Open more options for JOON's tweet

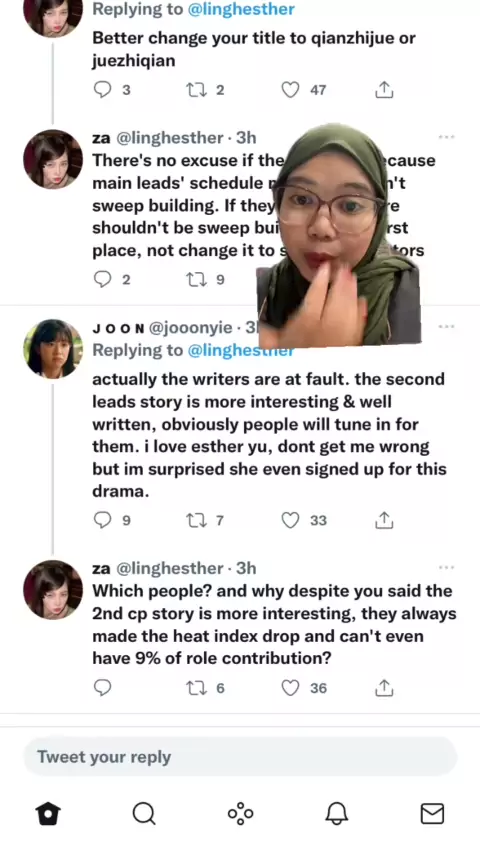coord(446,326)
